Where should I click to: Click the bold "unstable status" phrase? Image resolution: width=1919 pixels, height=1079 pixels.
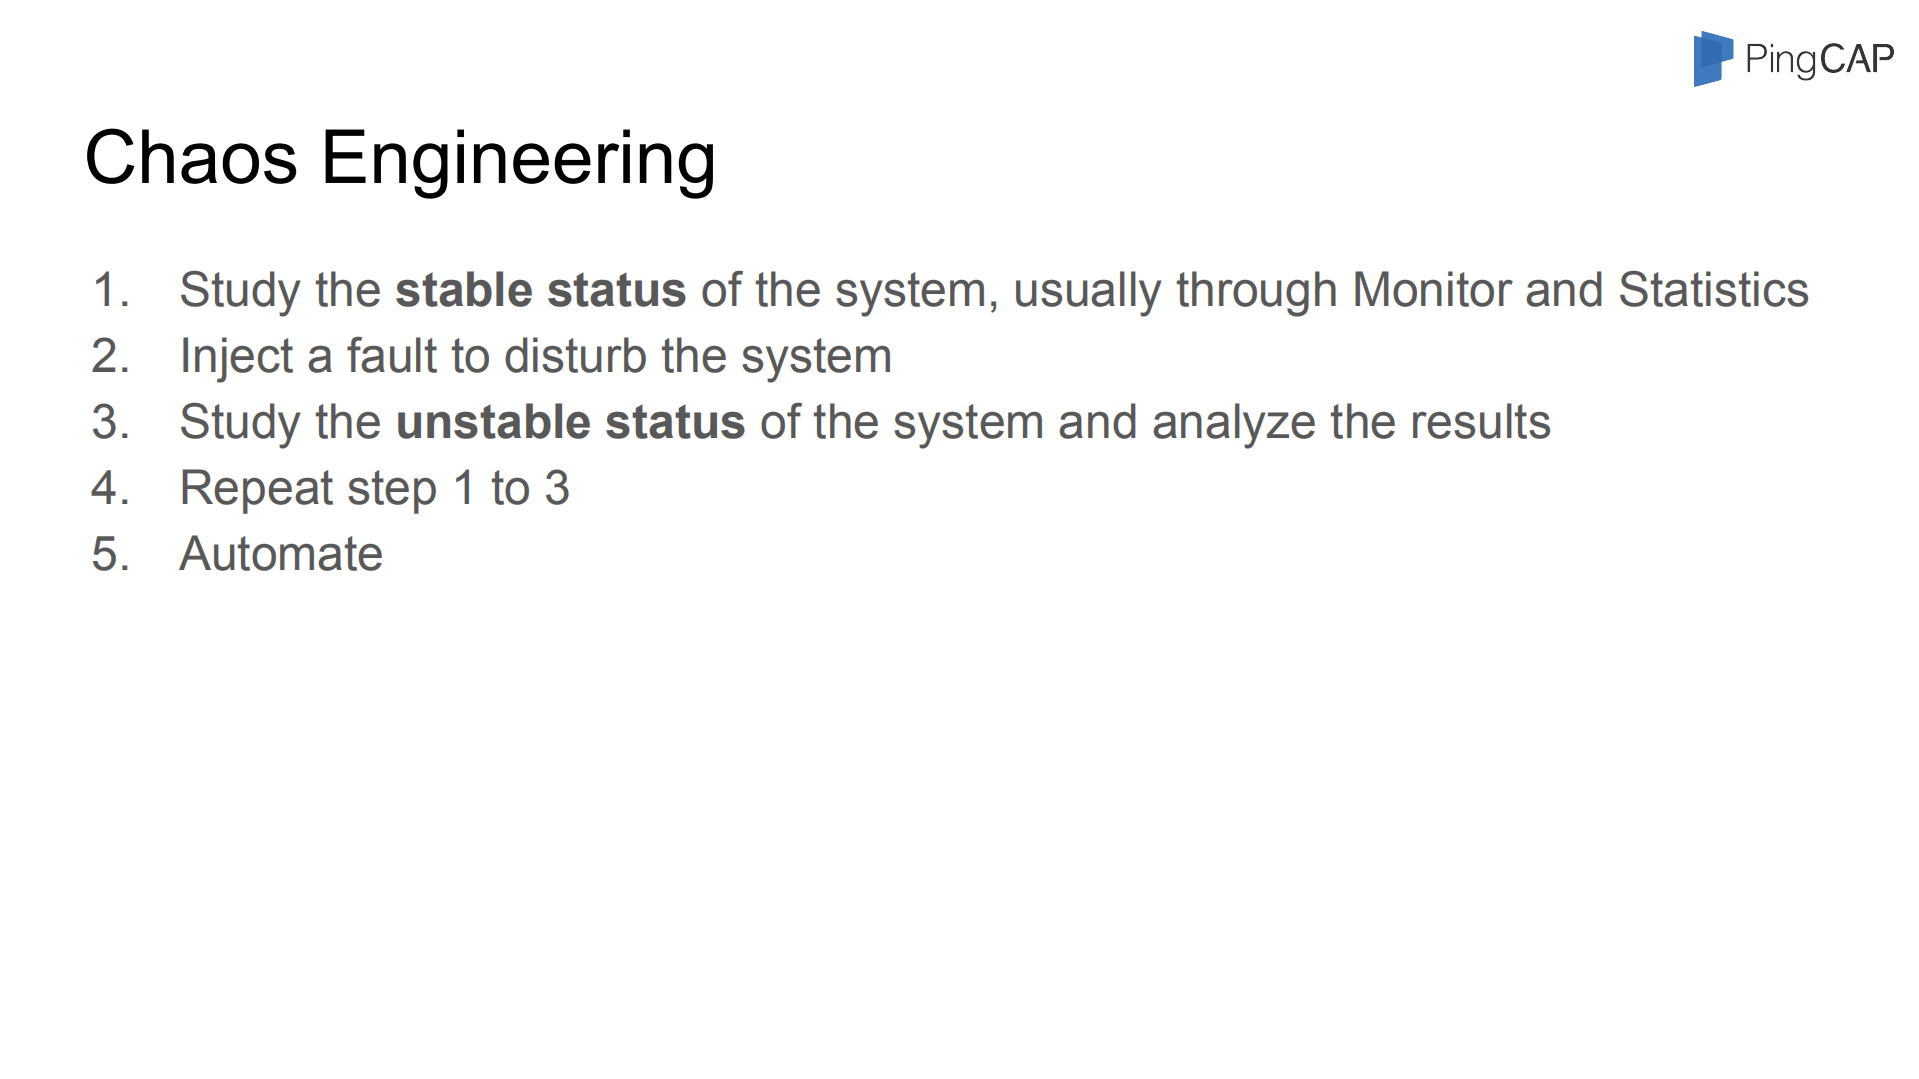click(570, 422)
